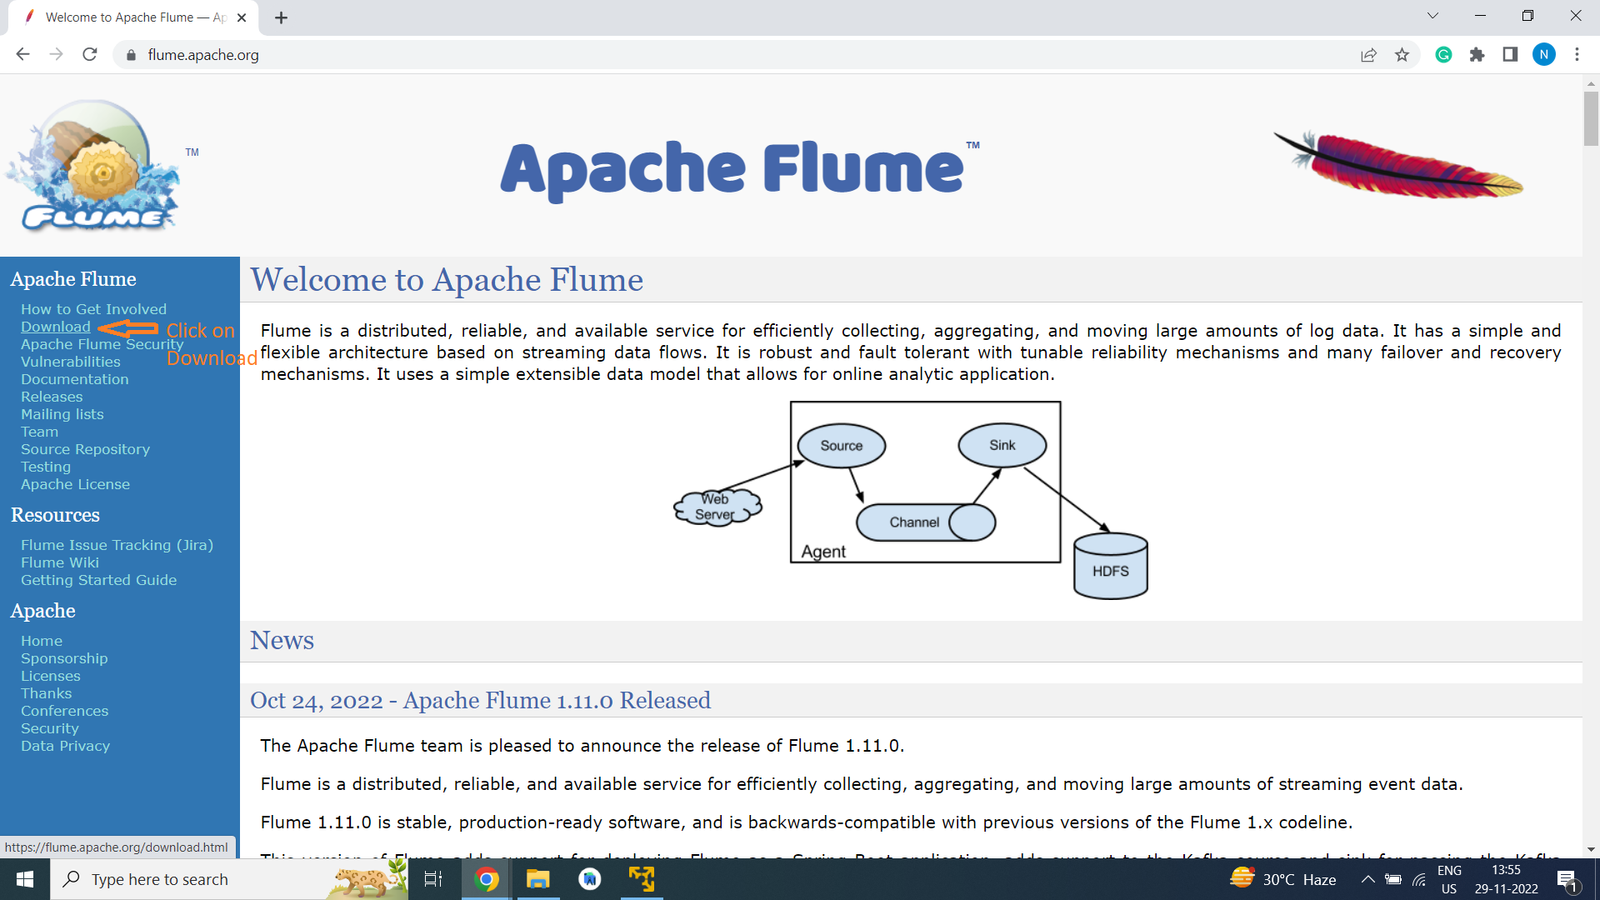Open the Extensions puzzle icon

pos(1477,55)
